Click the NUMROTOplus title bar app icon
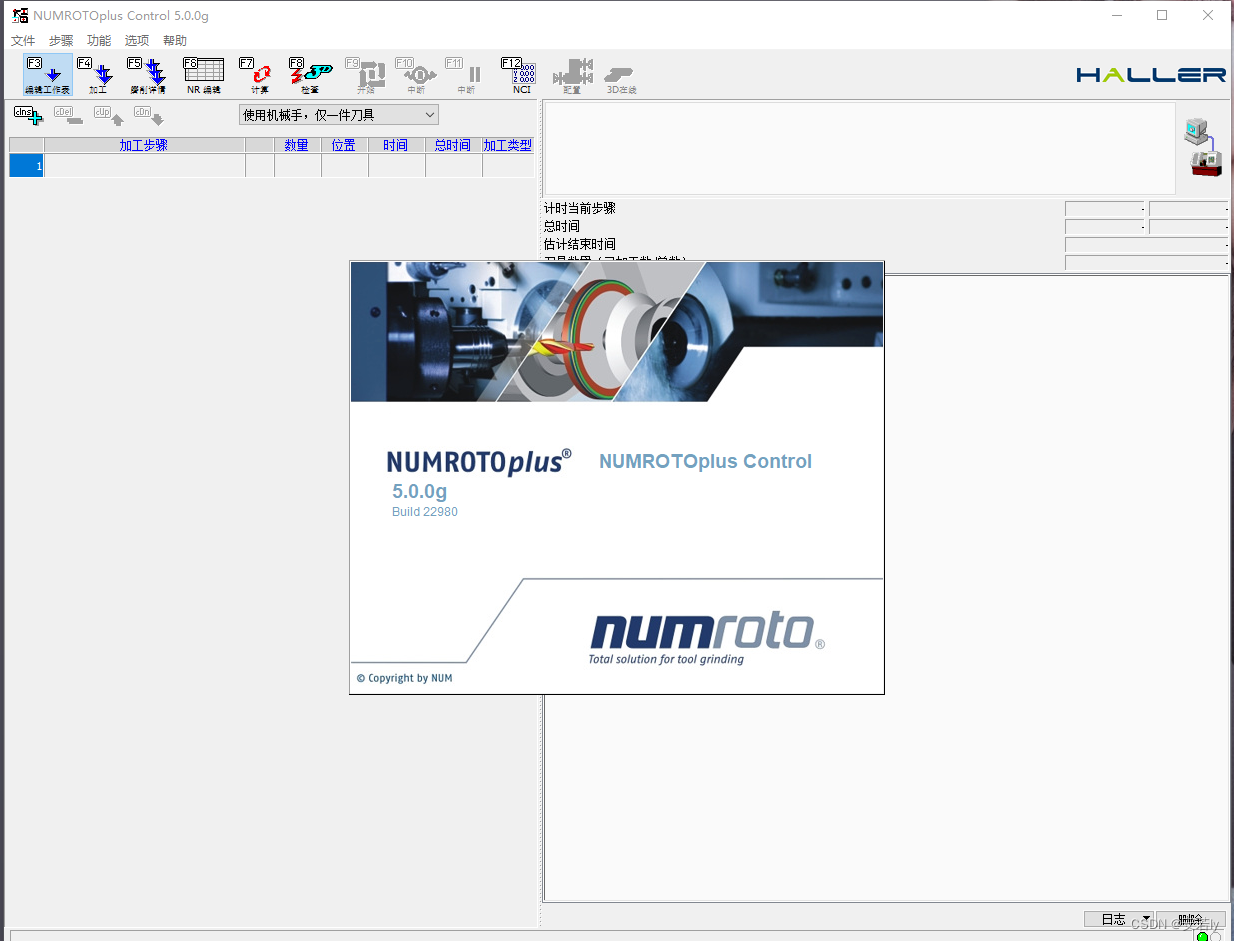 click(x=20, y=15)
